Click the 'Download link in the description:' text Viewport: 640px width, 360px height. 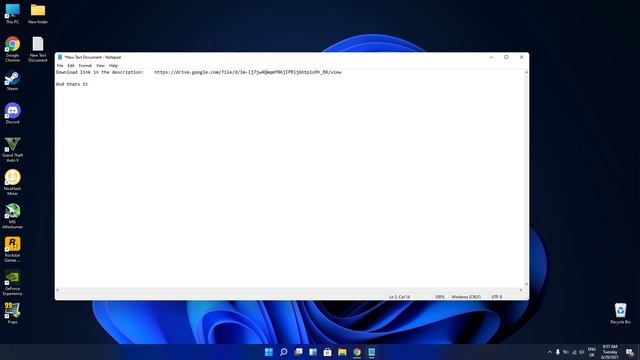(100, 72)
